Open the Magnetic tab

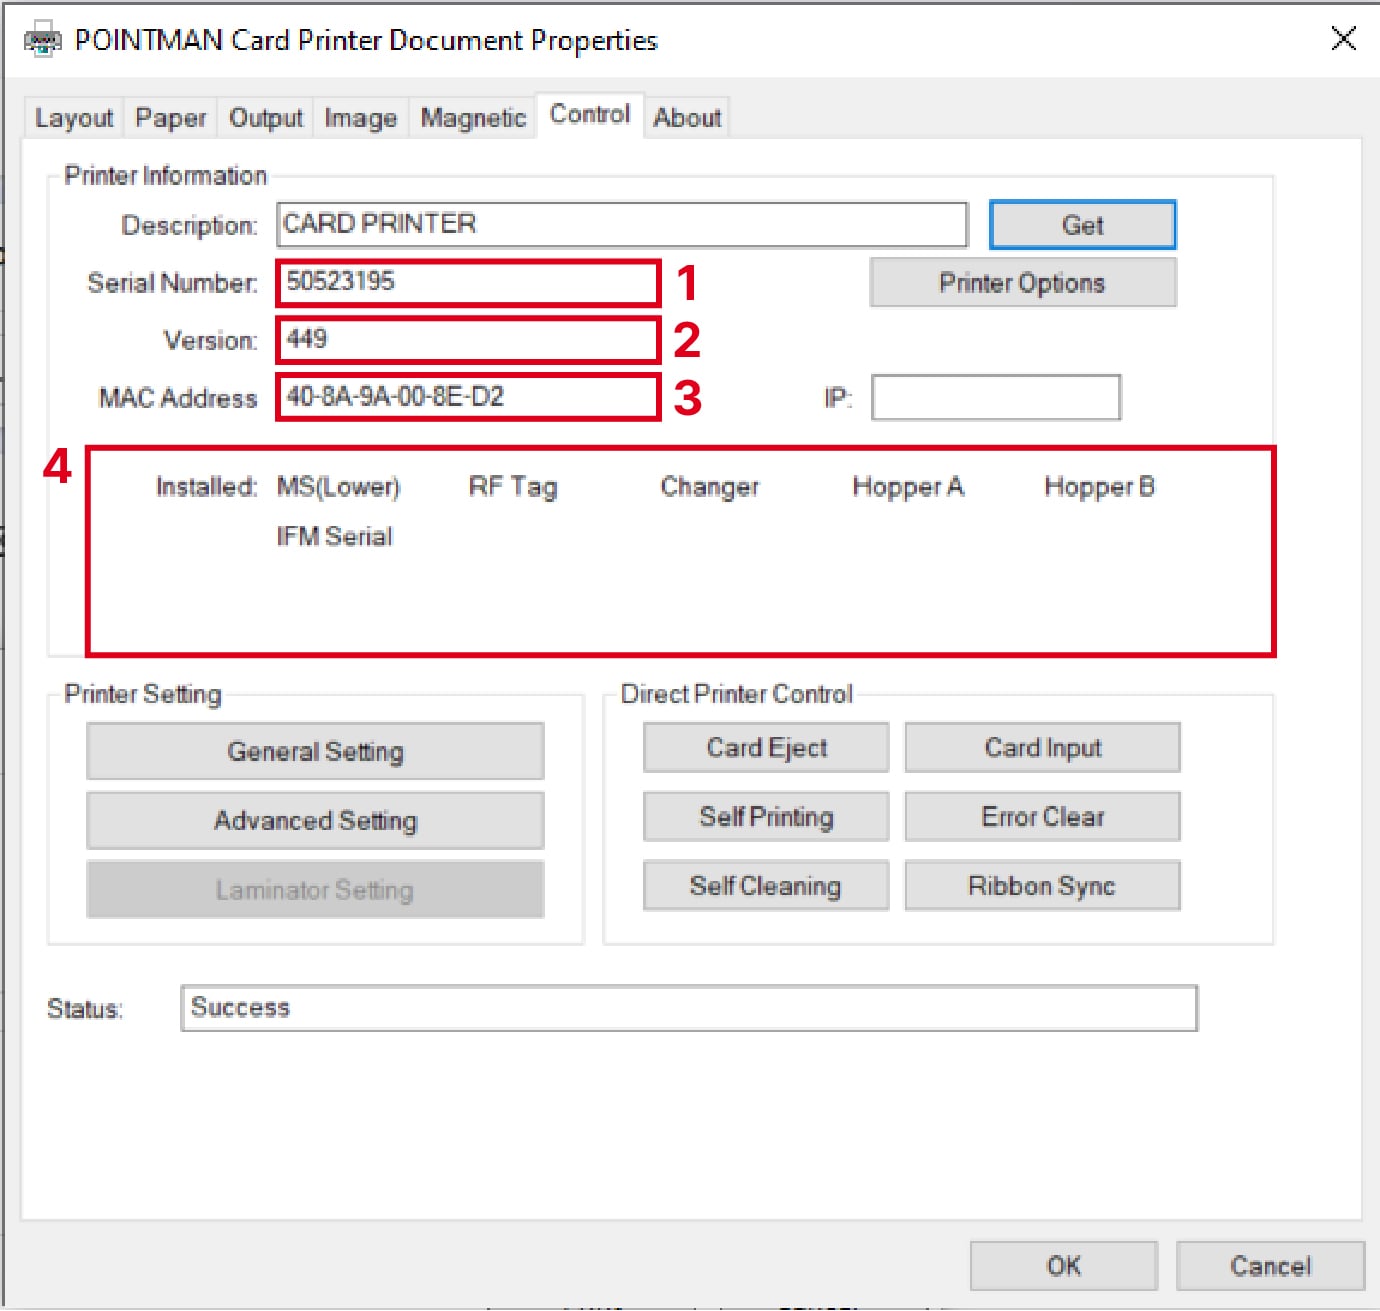coord(472,118)
